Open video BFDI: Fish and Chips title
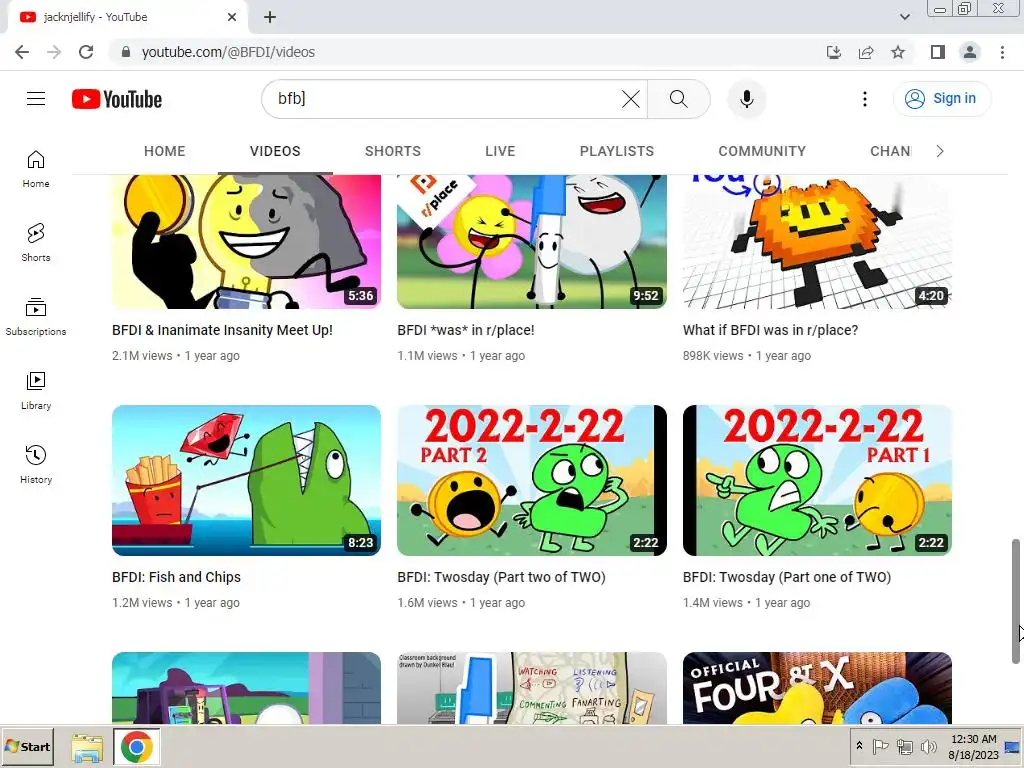Viewport: 1024px width, 768px height. [x=176, y=577]
